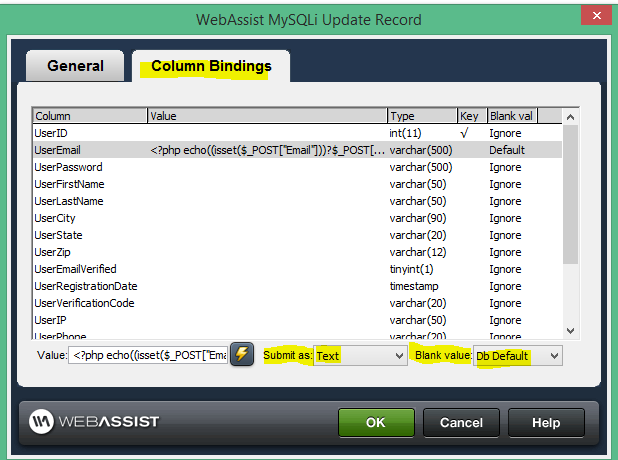
Task: Click the Key column header
Action: pyautogui.click(x=472, y=116)
